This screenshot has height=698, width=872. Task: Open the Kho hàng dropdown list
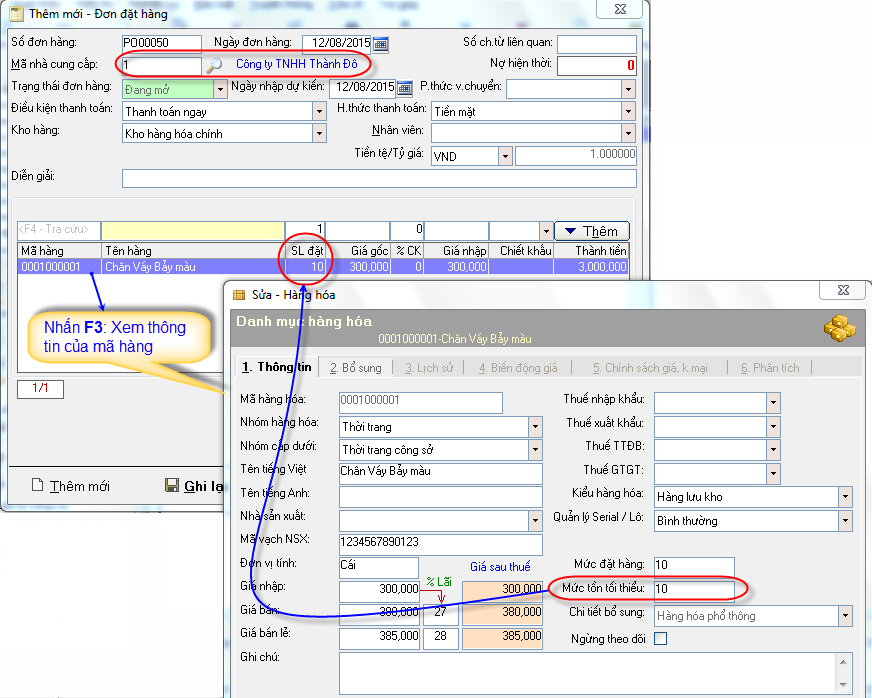click(319, 133)
